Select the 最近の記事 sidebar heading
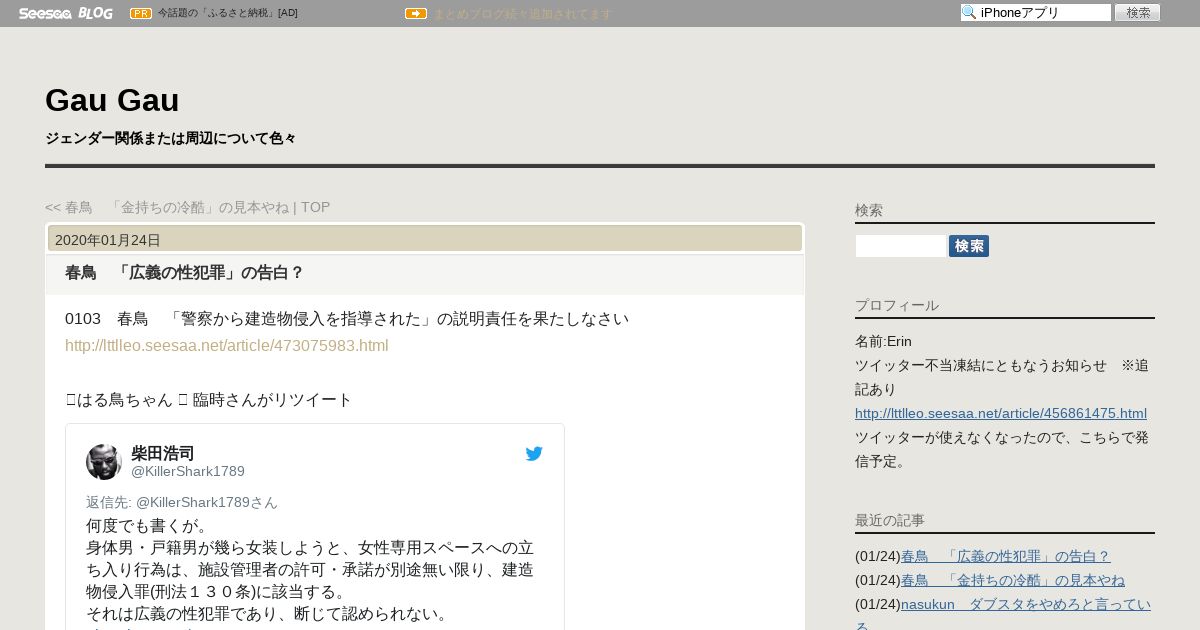The width and height of the screenshot is (1200, 630). pyautogui.click(x=890, y=520)
